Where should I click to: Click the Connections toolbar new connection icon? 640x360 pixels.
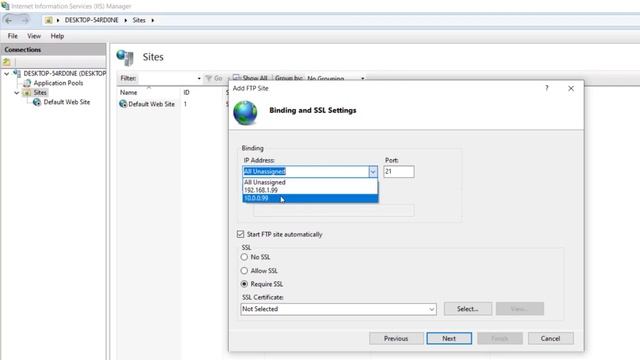[7, 62]
